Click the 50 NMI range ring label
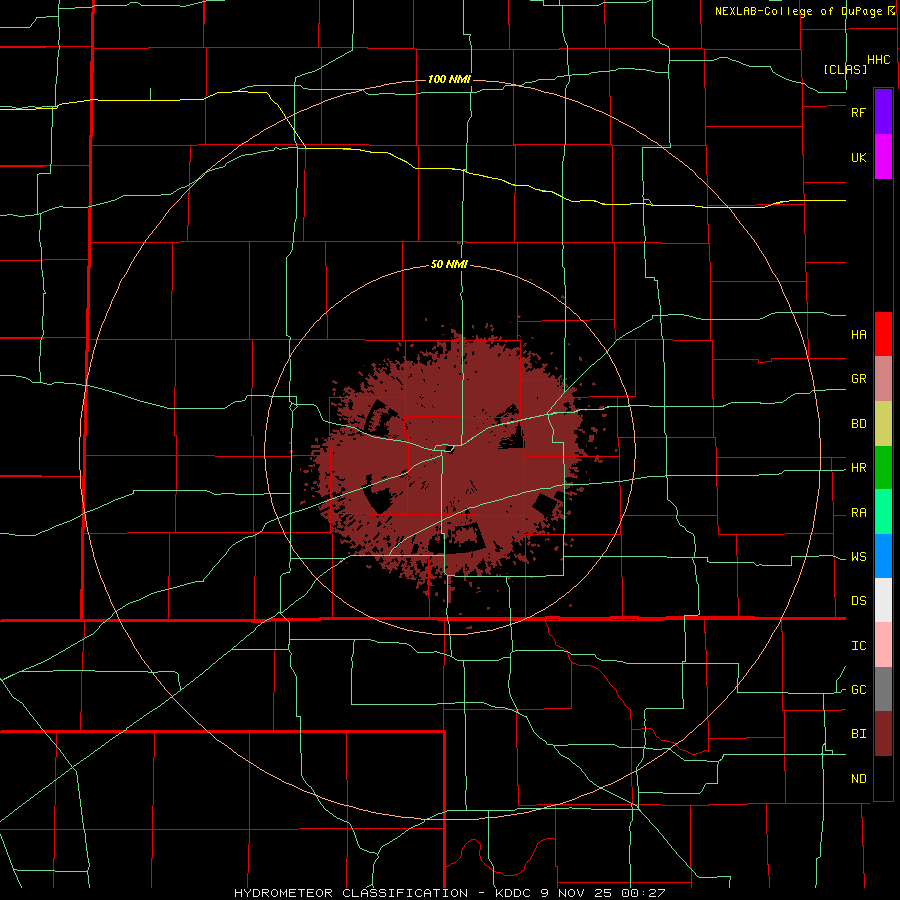The height and width of the screenshot is (900, 900). coord(449,264)
